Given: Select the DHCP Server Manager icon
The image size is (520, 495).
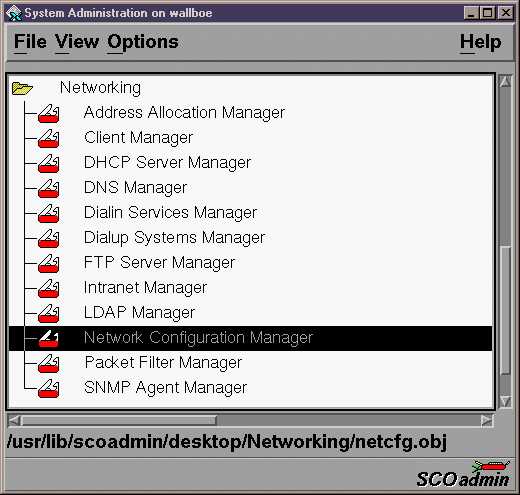Looking at the screenshot, I should tap(49, 163).
